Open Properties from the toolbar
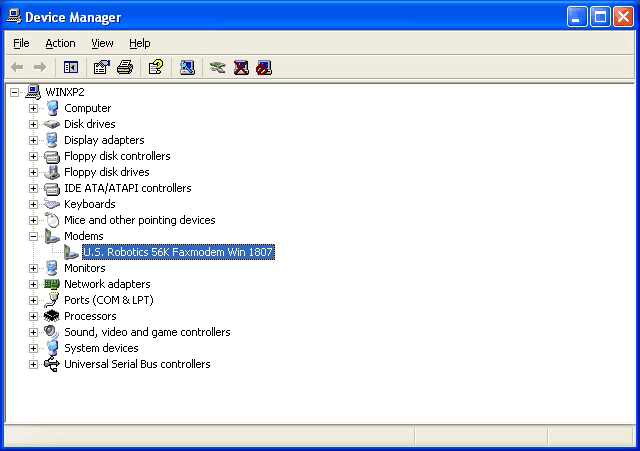This screenshot has height=451, width=640. 101,67
